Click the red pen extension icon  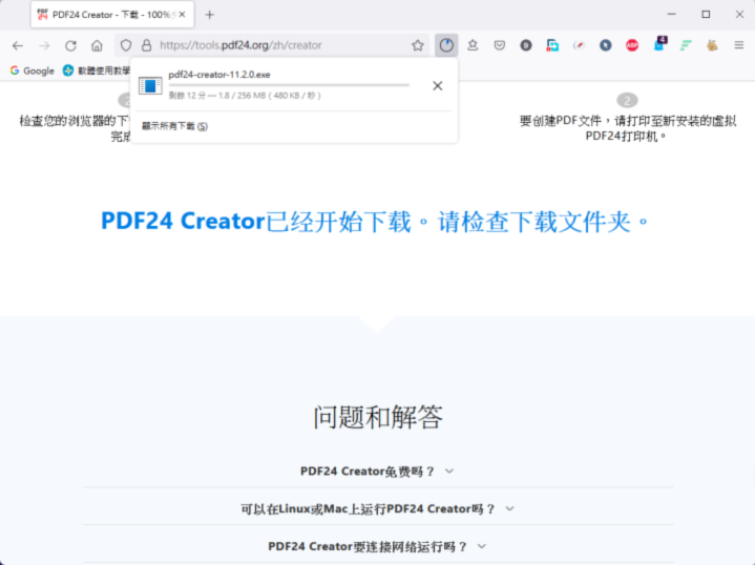tap(579, 45)
